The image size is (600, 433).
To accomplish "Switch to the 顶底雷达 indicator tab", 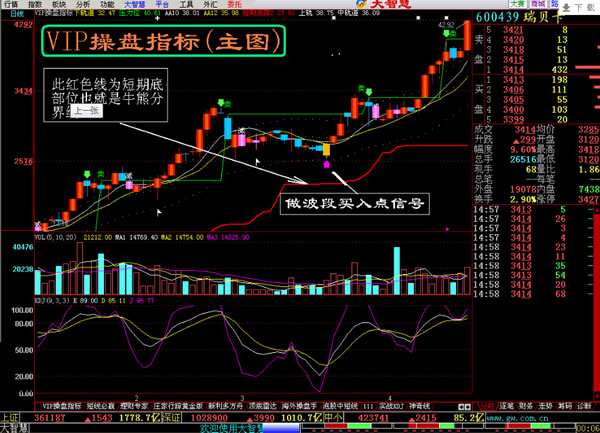I will pos(262,406).
